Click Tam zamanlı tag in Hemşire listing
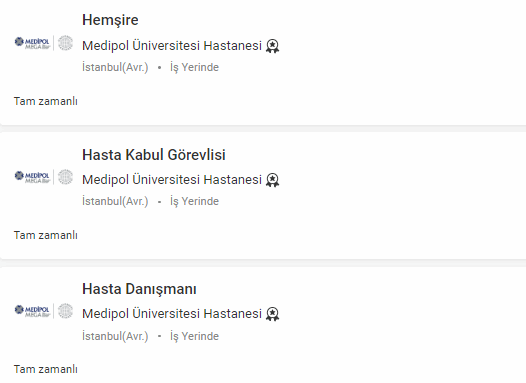Screen dimensions: 526x383 pyautogui.click(x=46, y=101)
